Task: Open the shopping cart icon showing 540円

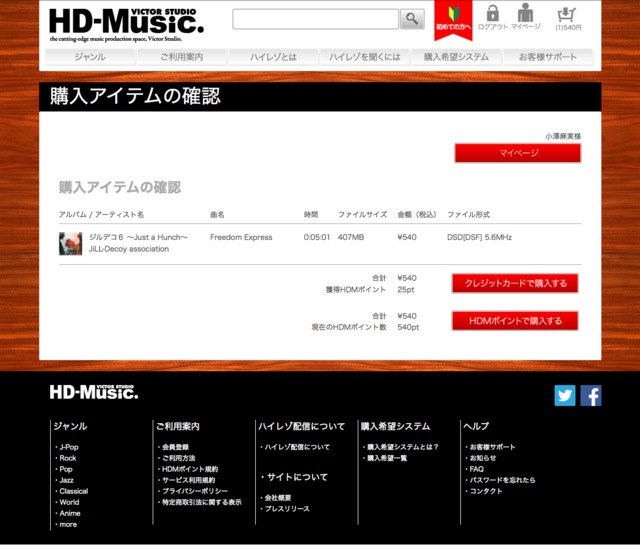Action: pyautogui.click(x=568, y=19)
